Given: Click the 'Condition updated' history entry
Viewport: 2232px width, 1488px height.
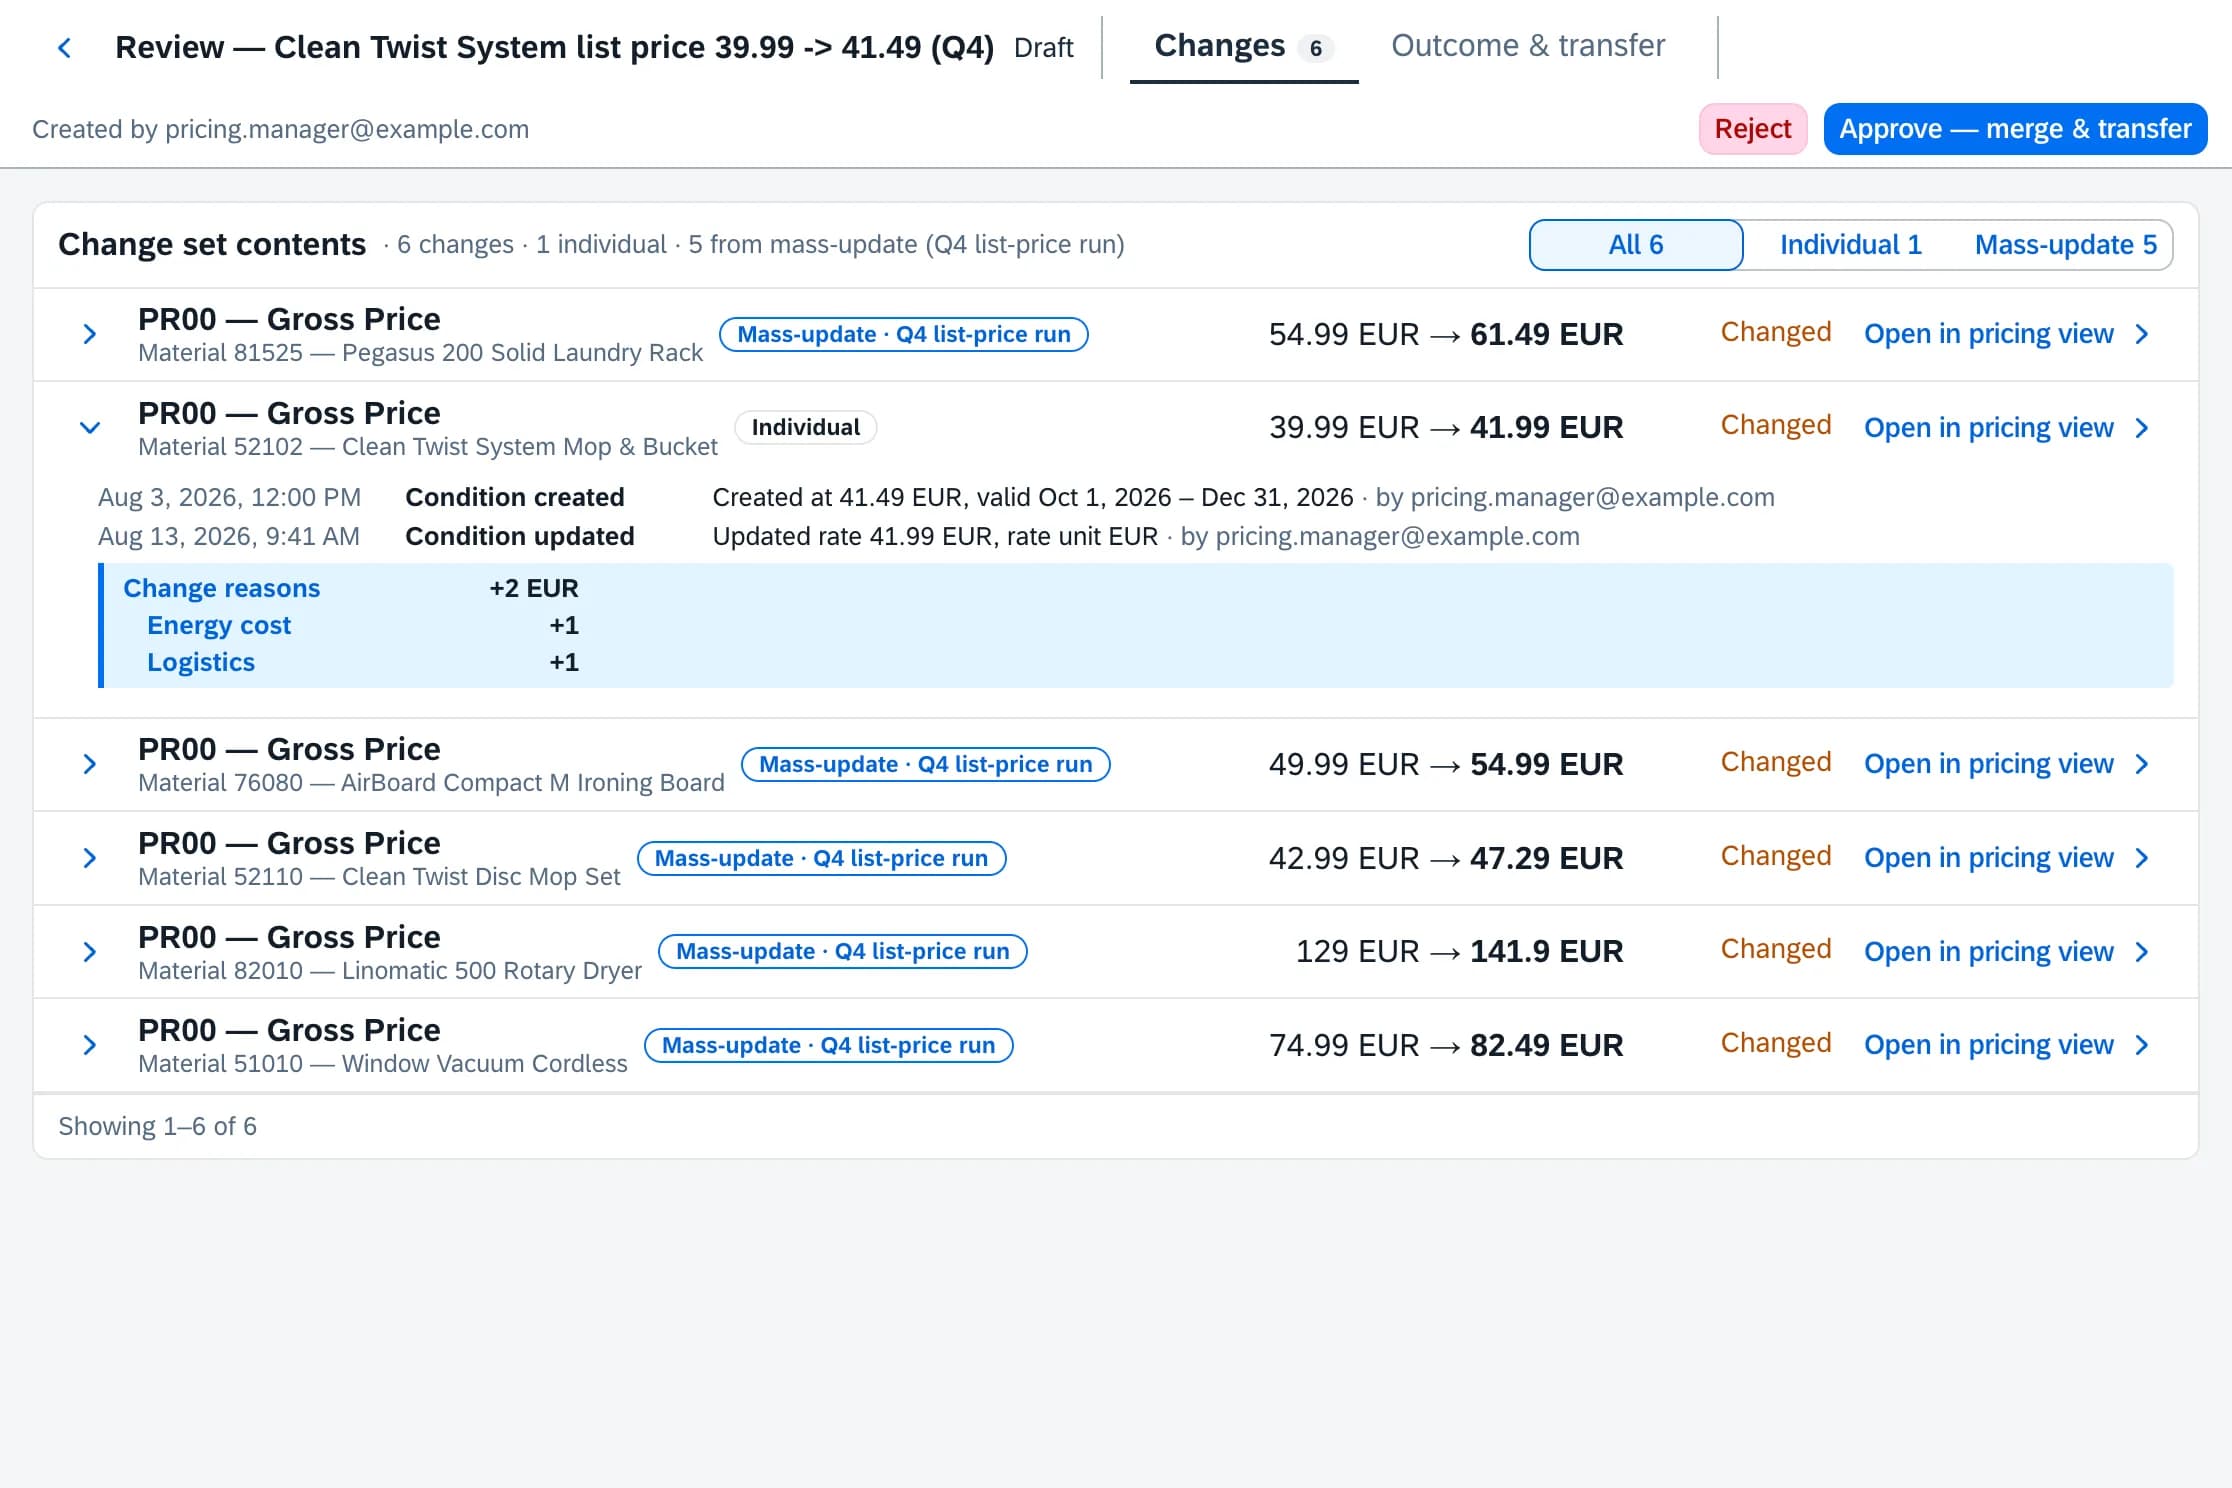Looking at the screenshot, I should (520, 537).
